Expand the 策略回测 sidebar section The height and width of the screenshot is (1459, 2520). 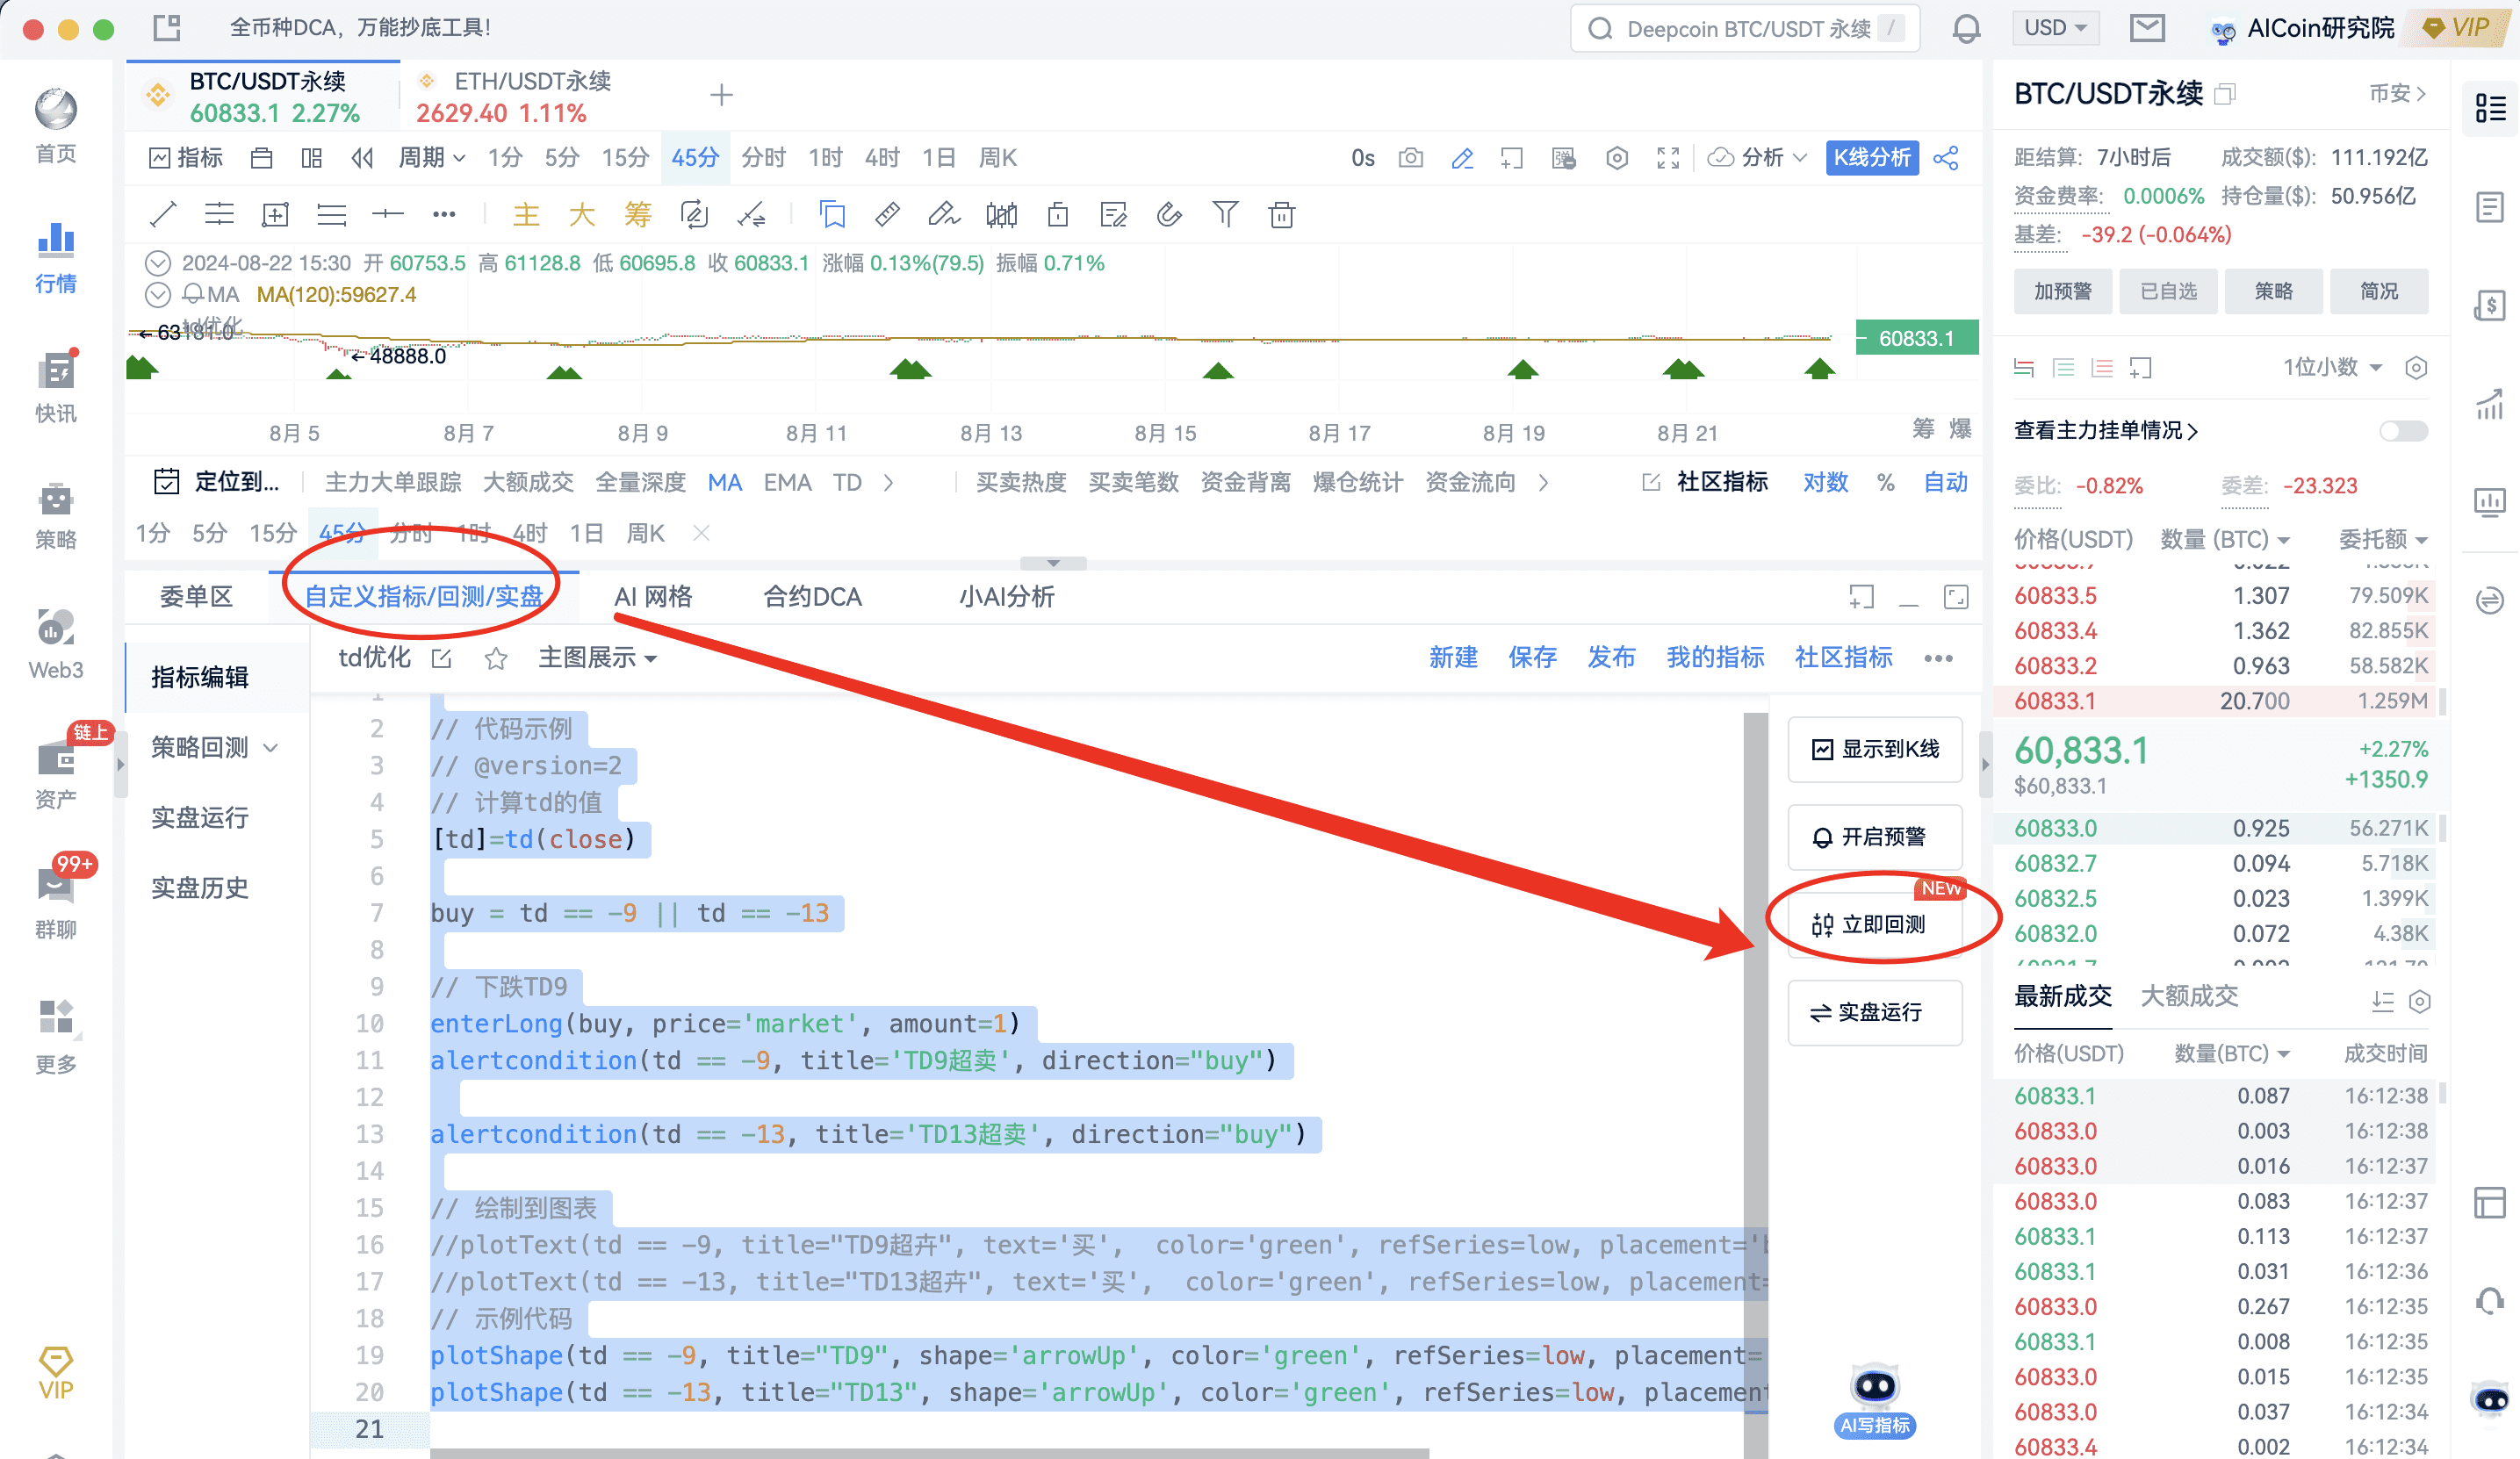214,747
